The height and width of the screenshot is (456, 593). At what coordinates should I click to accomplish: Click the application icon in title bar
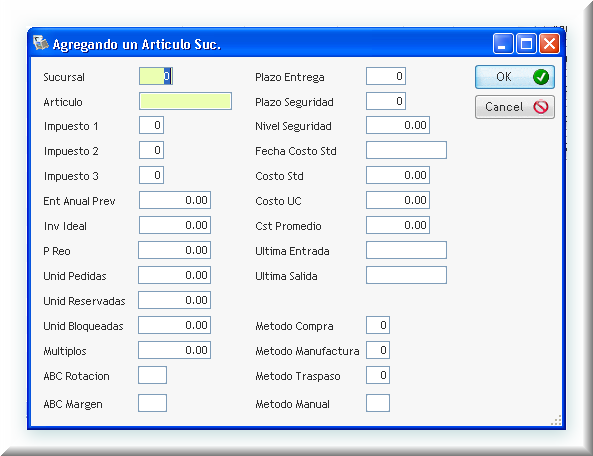point(40,43)
